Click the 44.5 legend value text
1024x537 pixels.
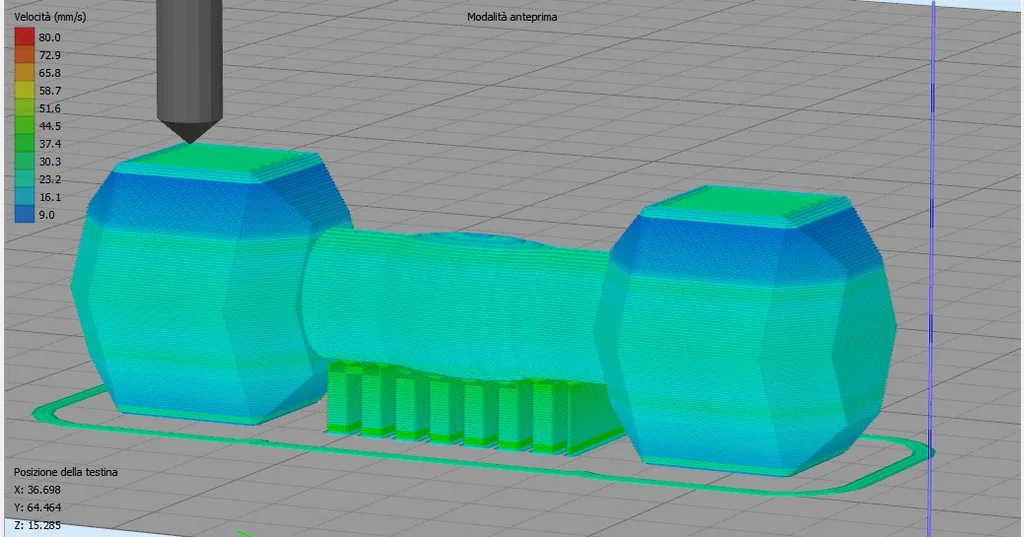50,126
